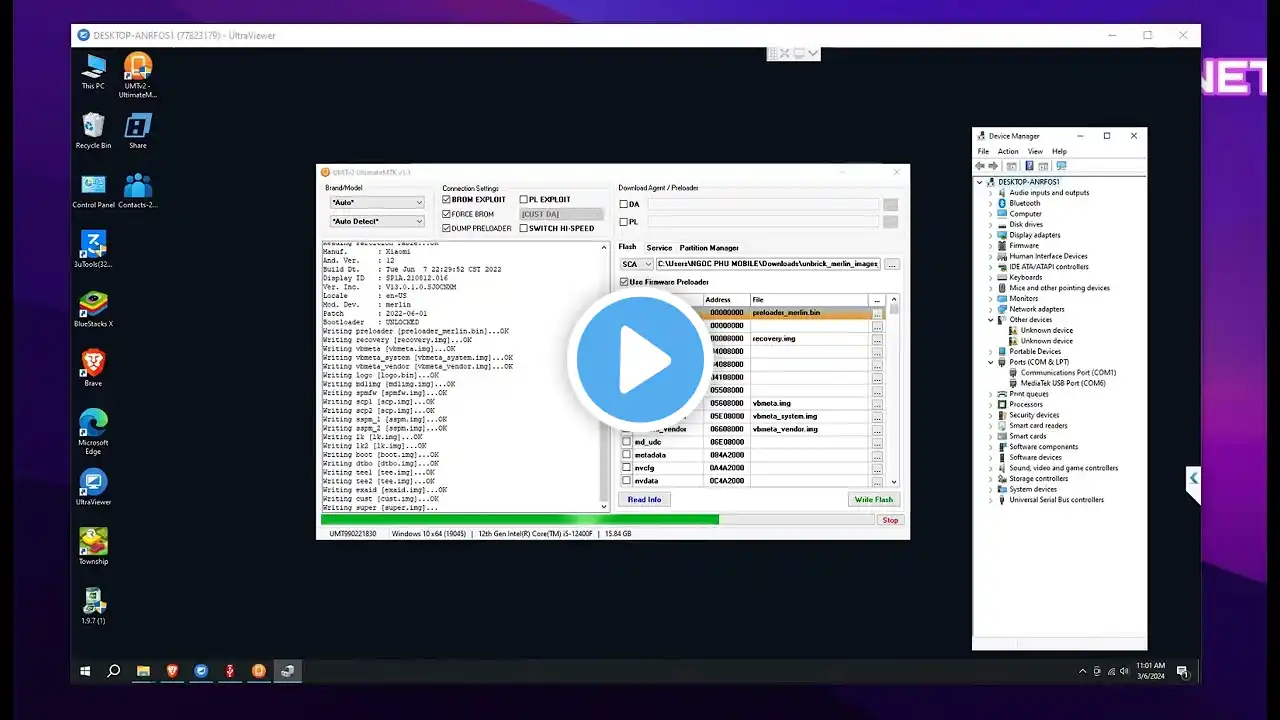
Task: Open the UMTv2 UltimateMTK desktop shortcut
Action: tap(138, 75)
